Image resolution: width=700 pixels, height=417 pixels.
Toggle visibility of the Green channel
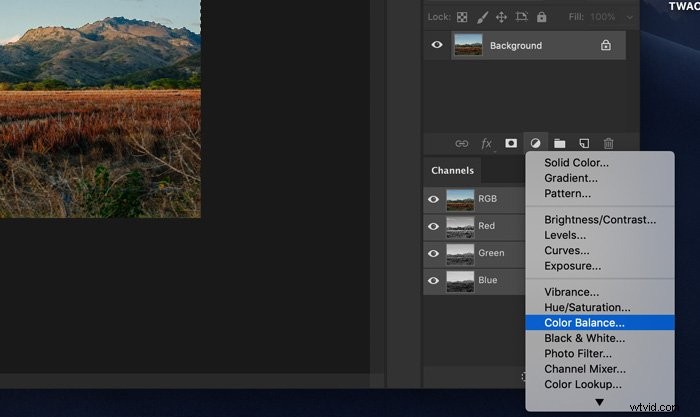[433, 254]
